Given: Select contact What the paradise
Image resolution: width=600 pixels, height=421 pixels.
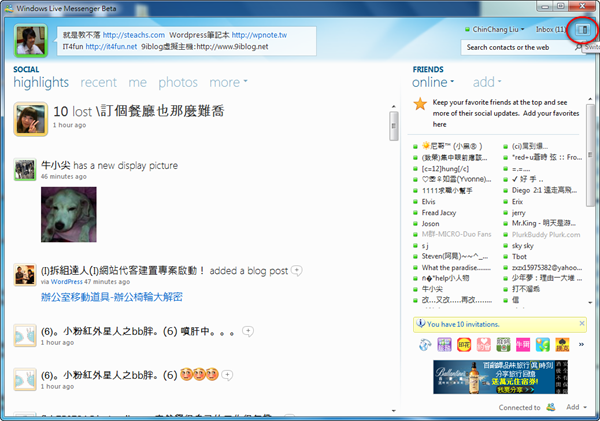Looking at the screenshot, I should (456, 268).
